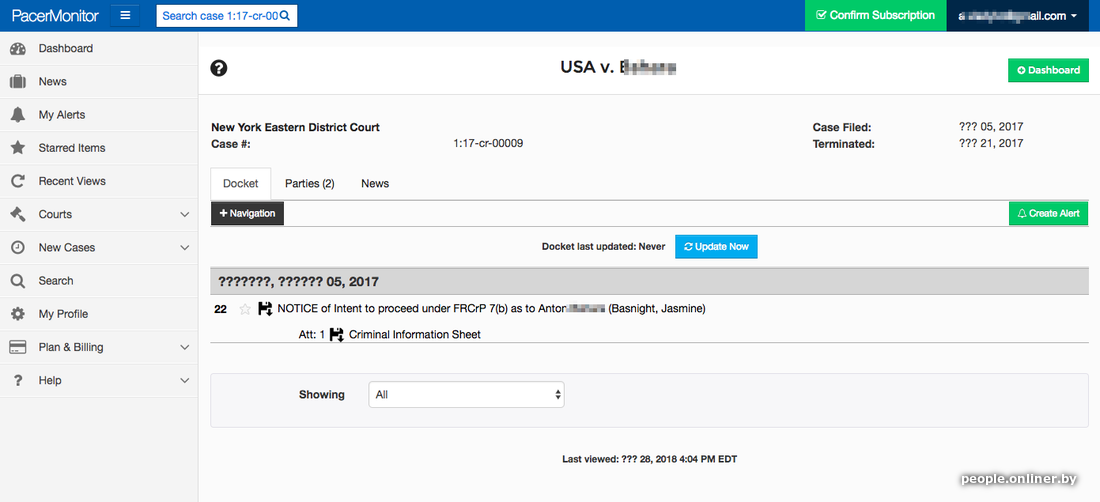The height and width of the screenshot is (502, 1100).
Task: Expand the Help submenu chevron
Action: coord(185,380)
